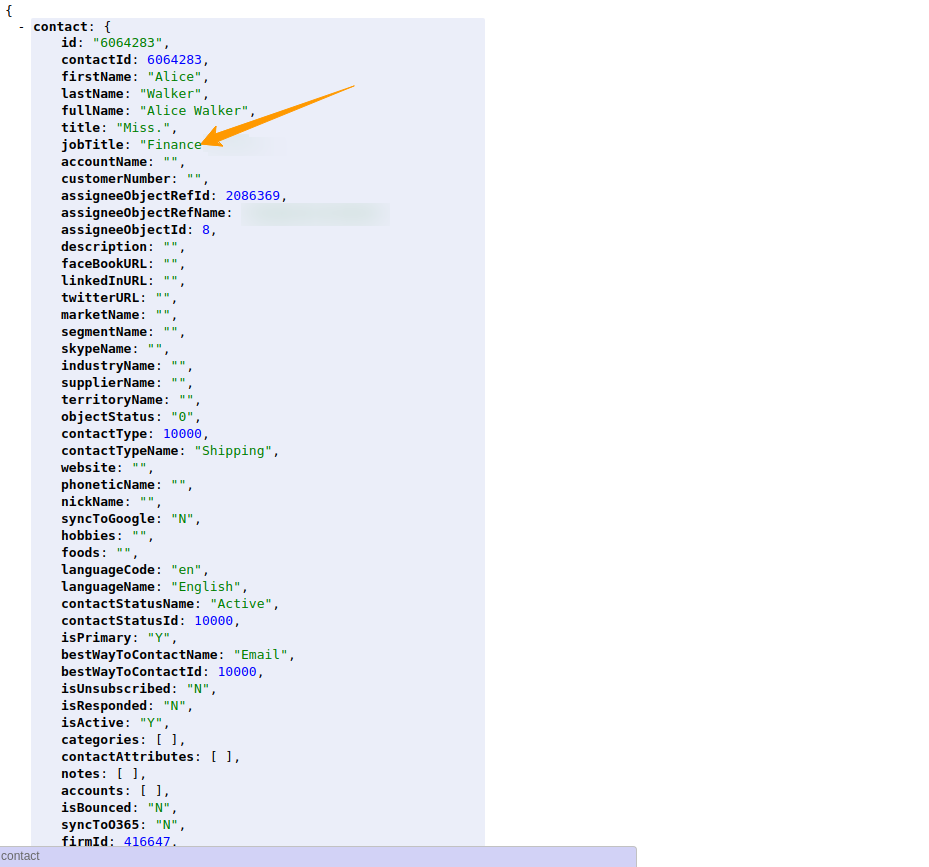Click the accounts empty array
Image resolution: width=929 pixels, height=867 pixels.
point(151,791)
